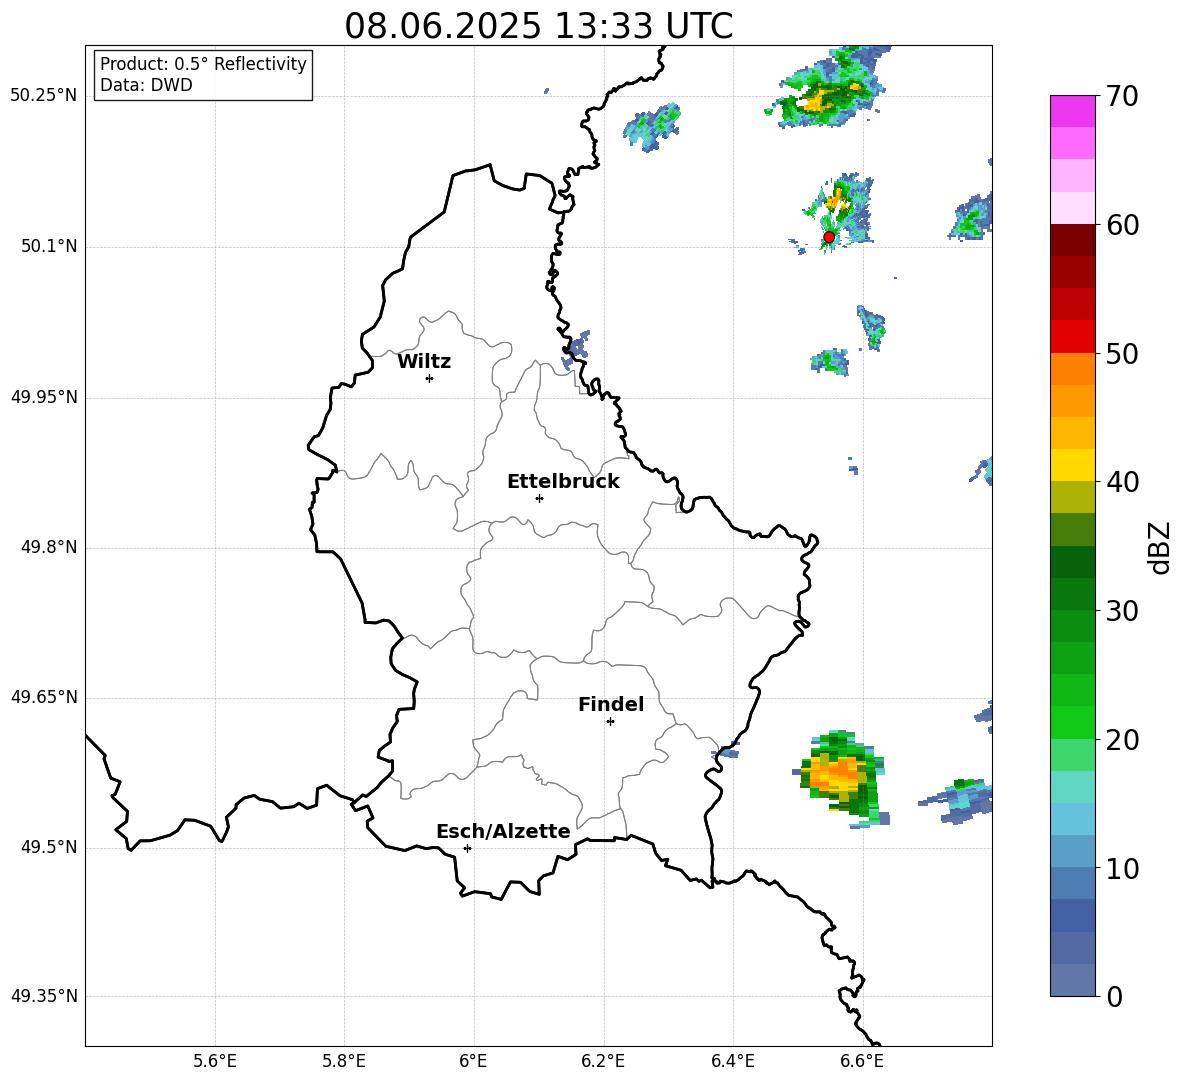Image resolution: width=1184 pixels, height=1081 pixels.
Task: Click the 30 tick label on the colorbar
Action: point(1122,611)
